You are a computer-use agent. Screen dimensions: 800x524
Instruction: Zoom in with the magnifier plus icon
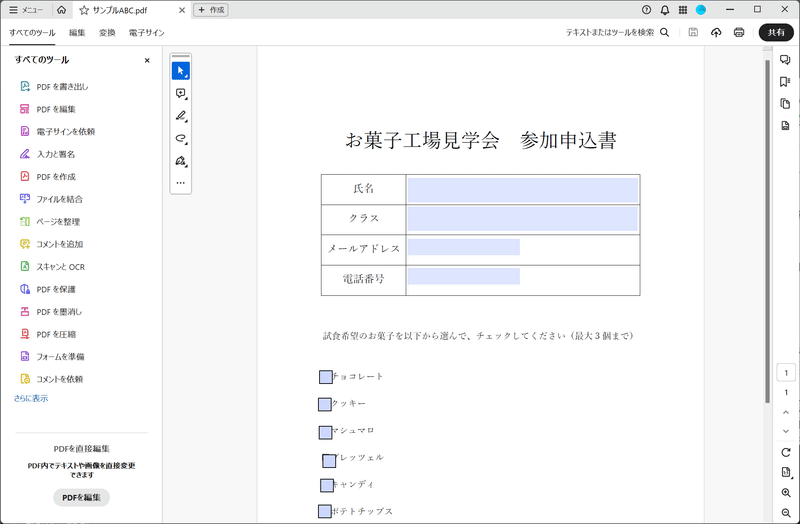coord(786,493)
